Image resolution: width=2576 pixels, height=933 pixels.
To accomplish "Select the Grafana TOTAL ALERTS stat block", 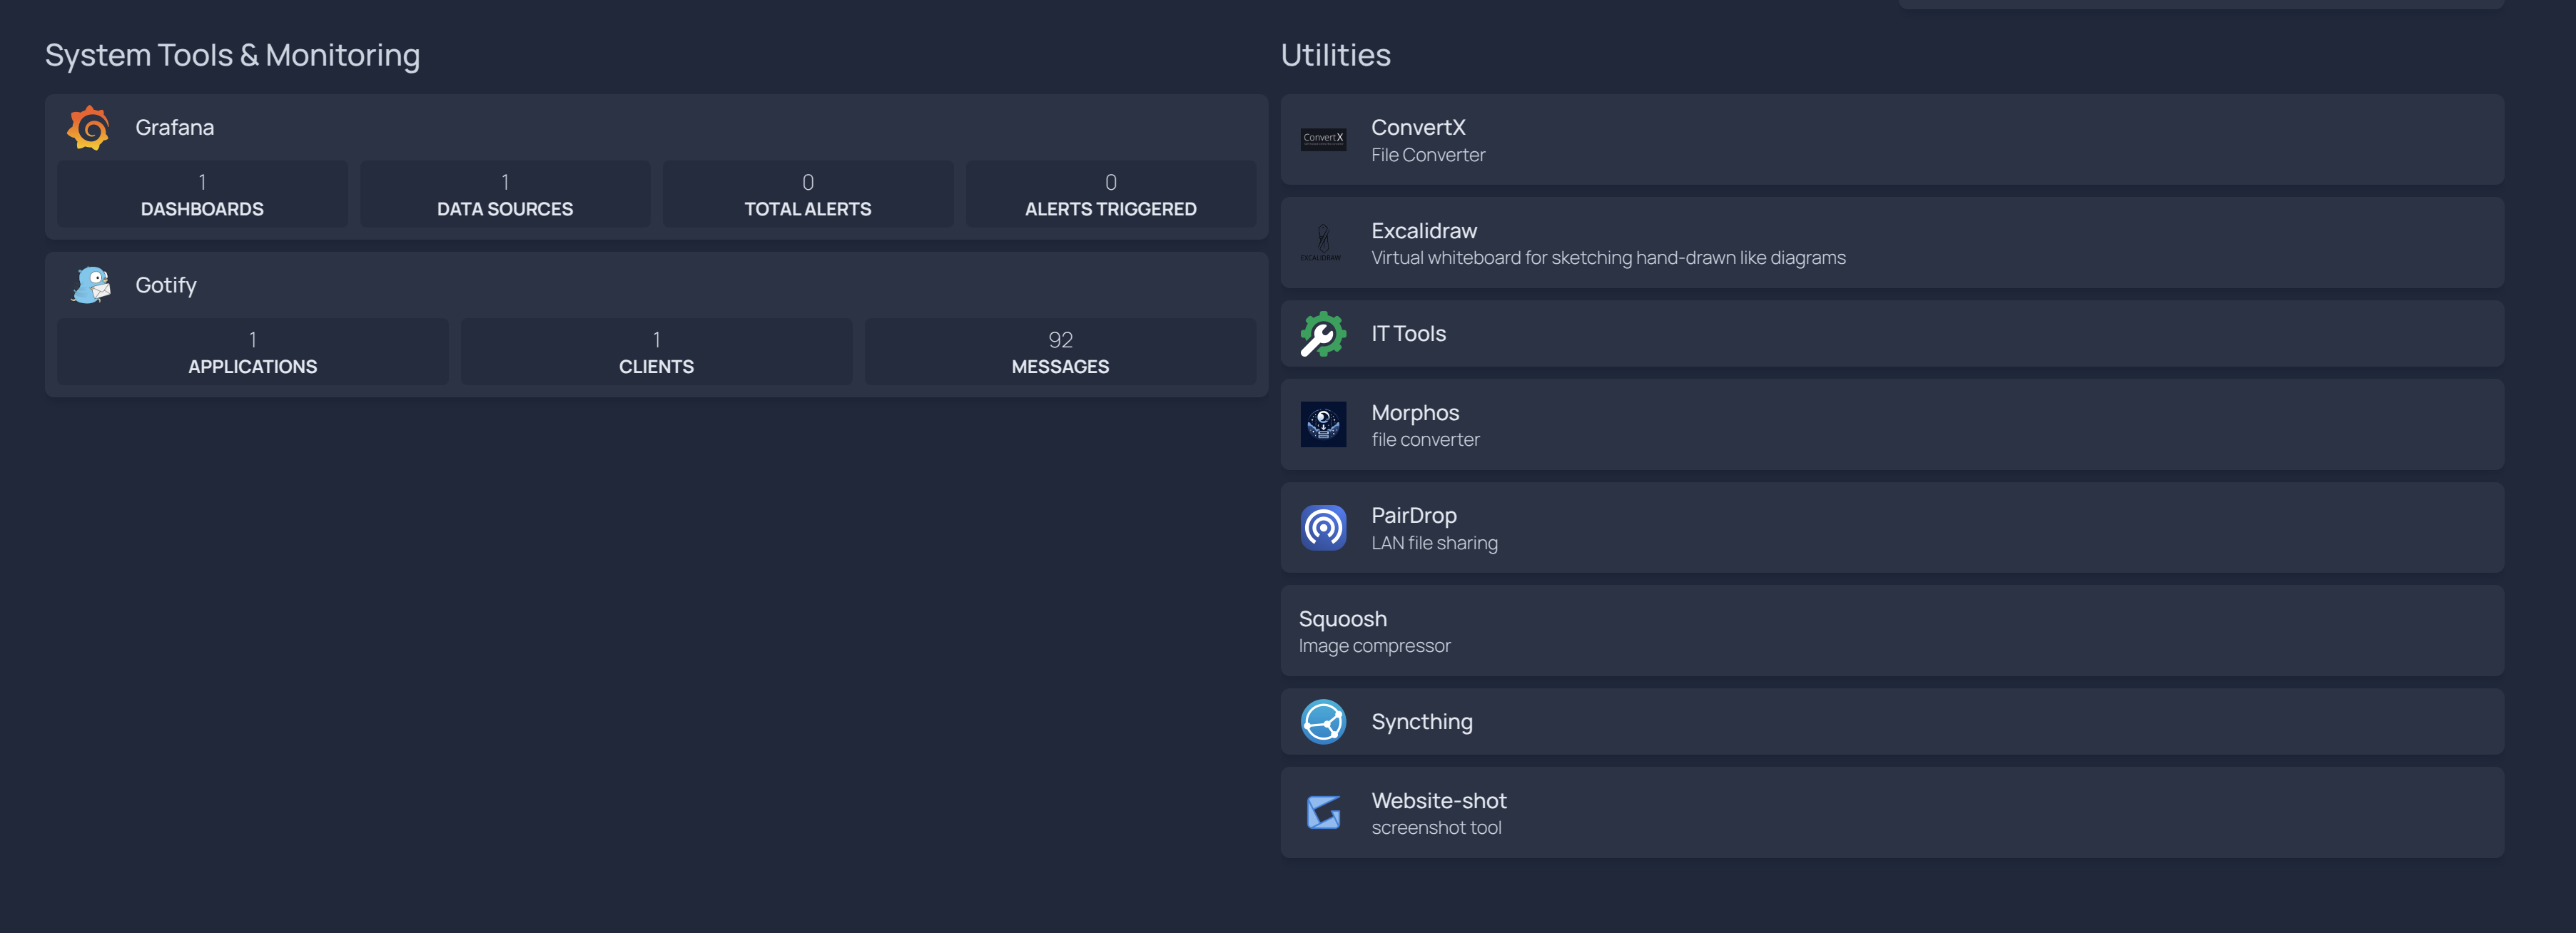I will pyautogui.click(x=808, y=194).
